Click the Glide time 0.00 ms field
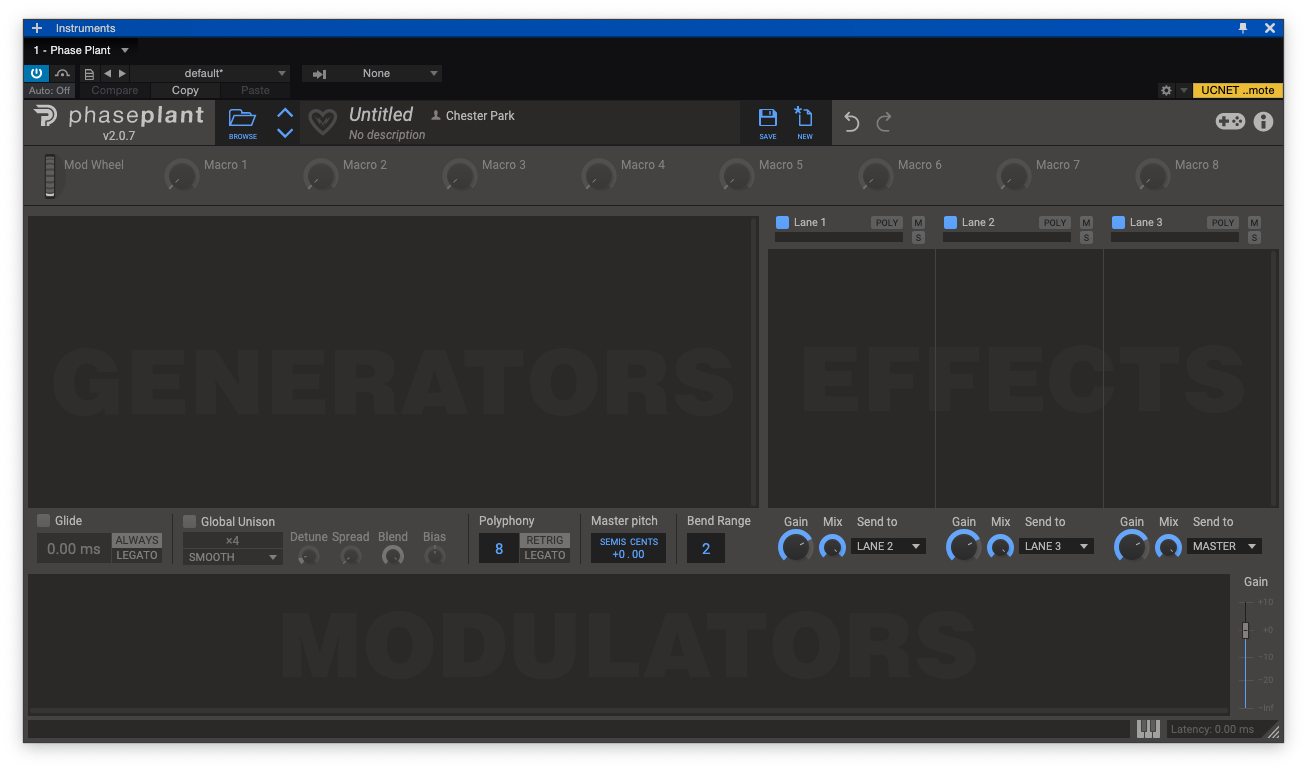 point(74,548)
